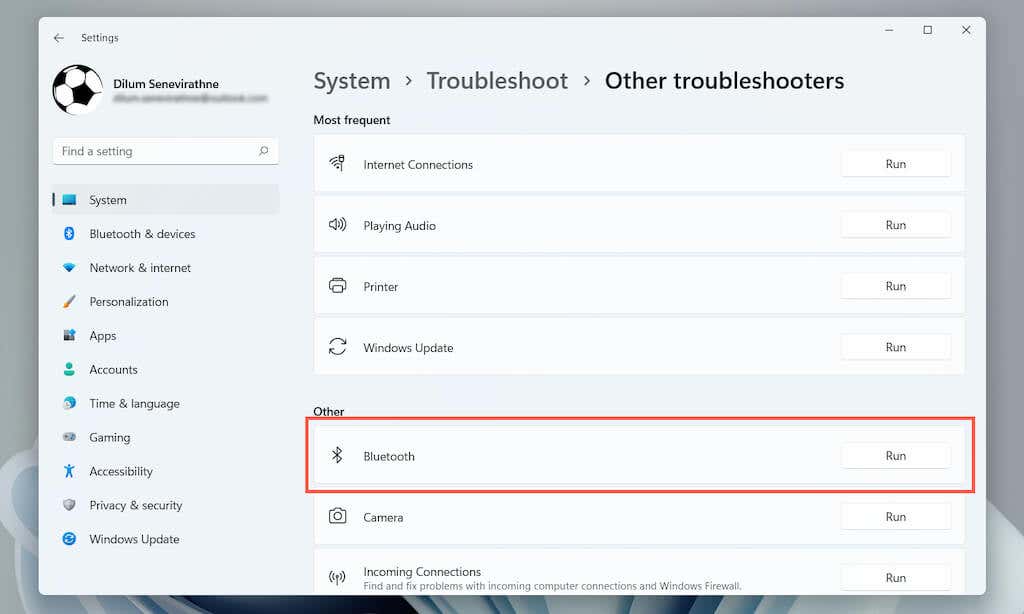Open the Apps settings page
Viewport: 1024px width, 614px height.
[103, 336]
